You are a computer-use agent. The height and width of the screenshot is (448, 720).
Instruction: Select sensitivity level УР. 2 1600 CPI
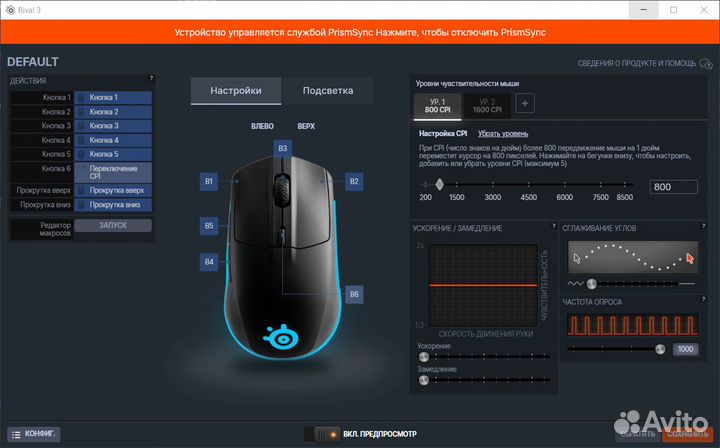pos(487,106)
